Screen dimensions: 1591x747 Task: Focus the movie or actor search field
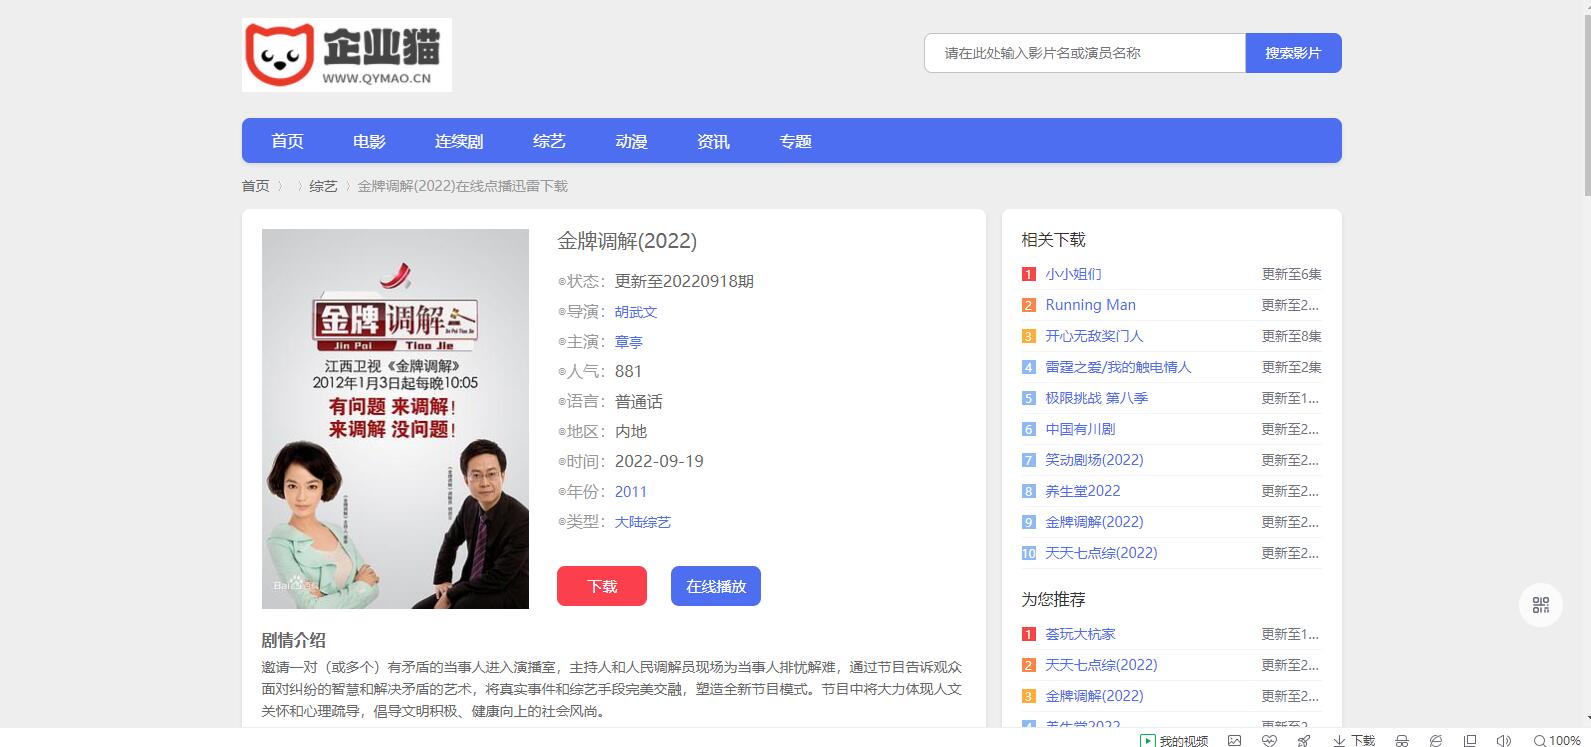pos(1084,53)
